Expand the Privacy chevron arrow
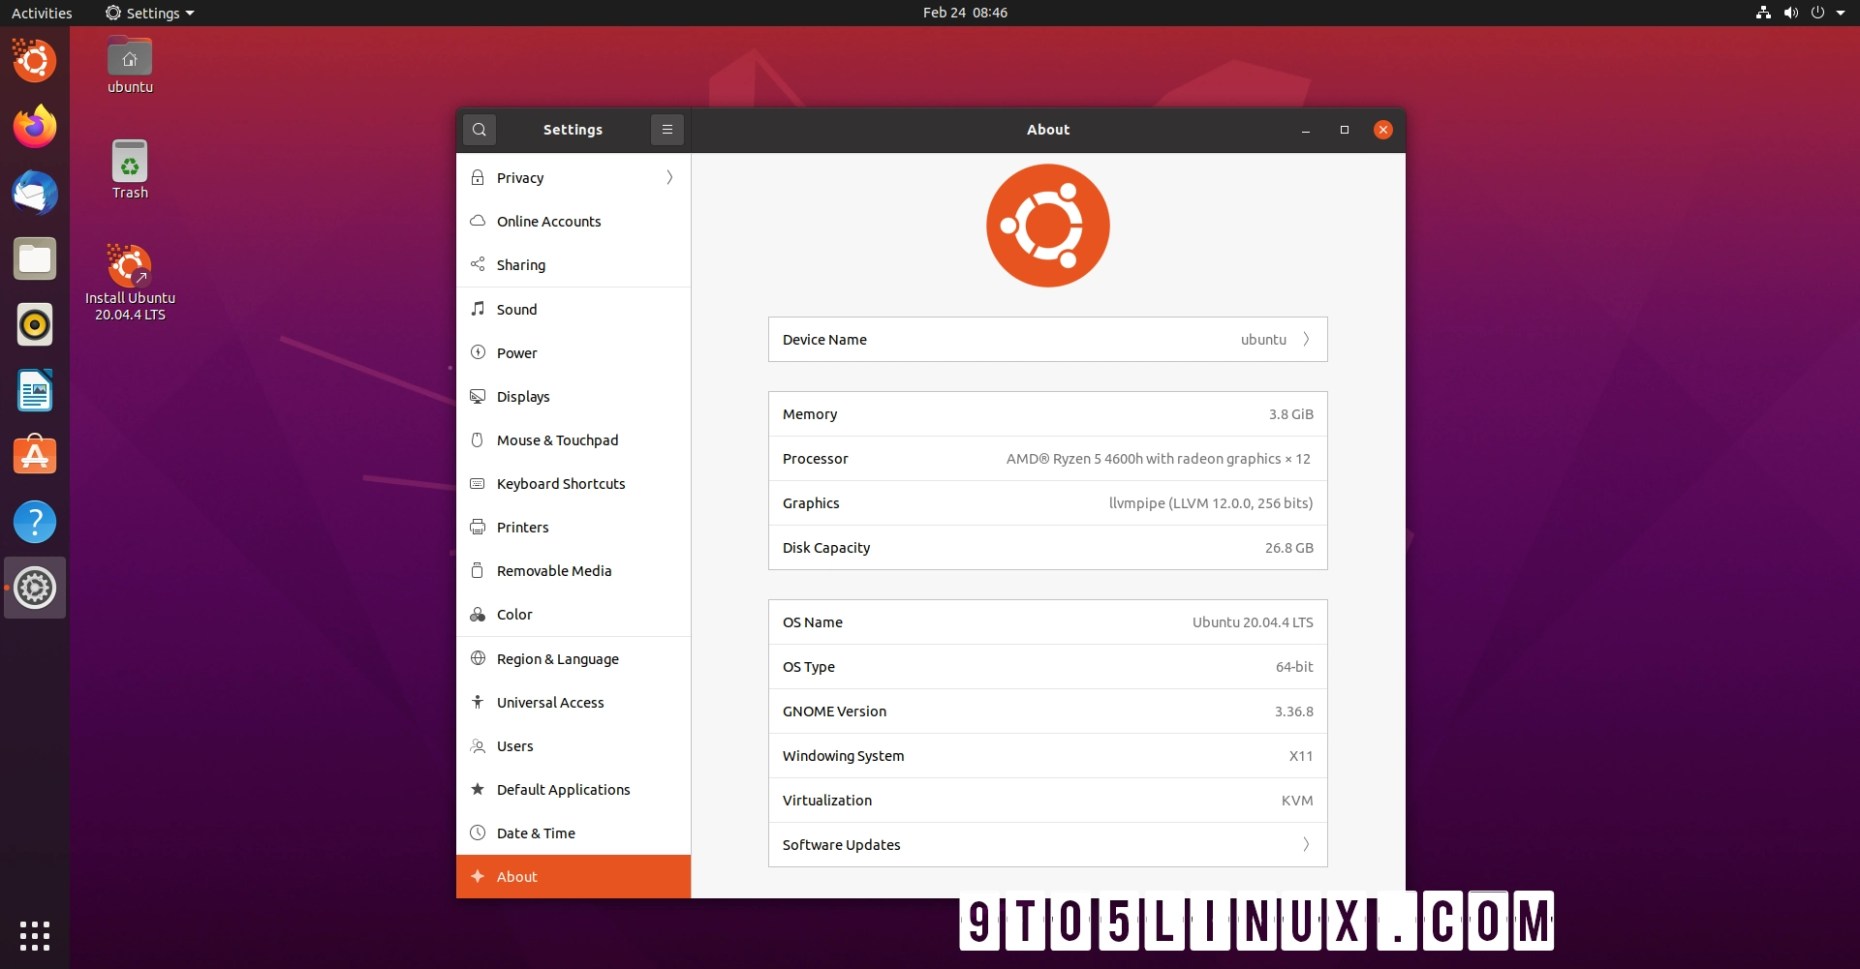 (x=669, y=178)
